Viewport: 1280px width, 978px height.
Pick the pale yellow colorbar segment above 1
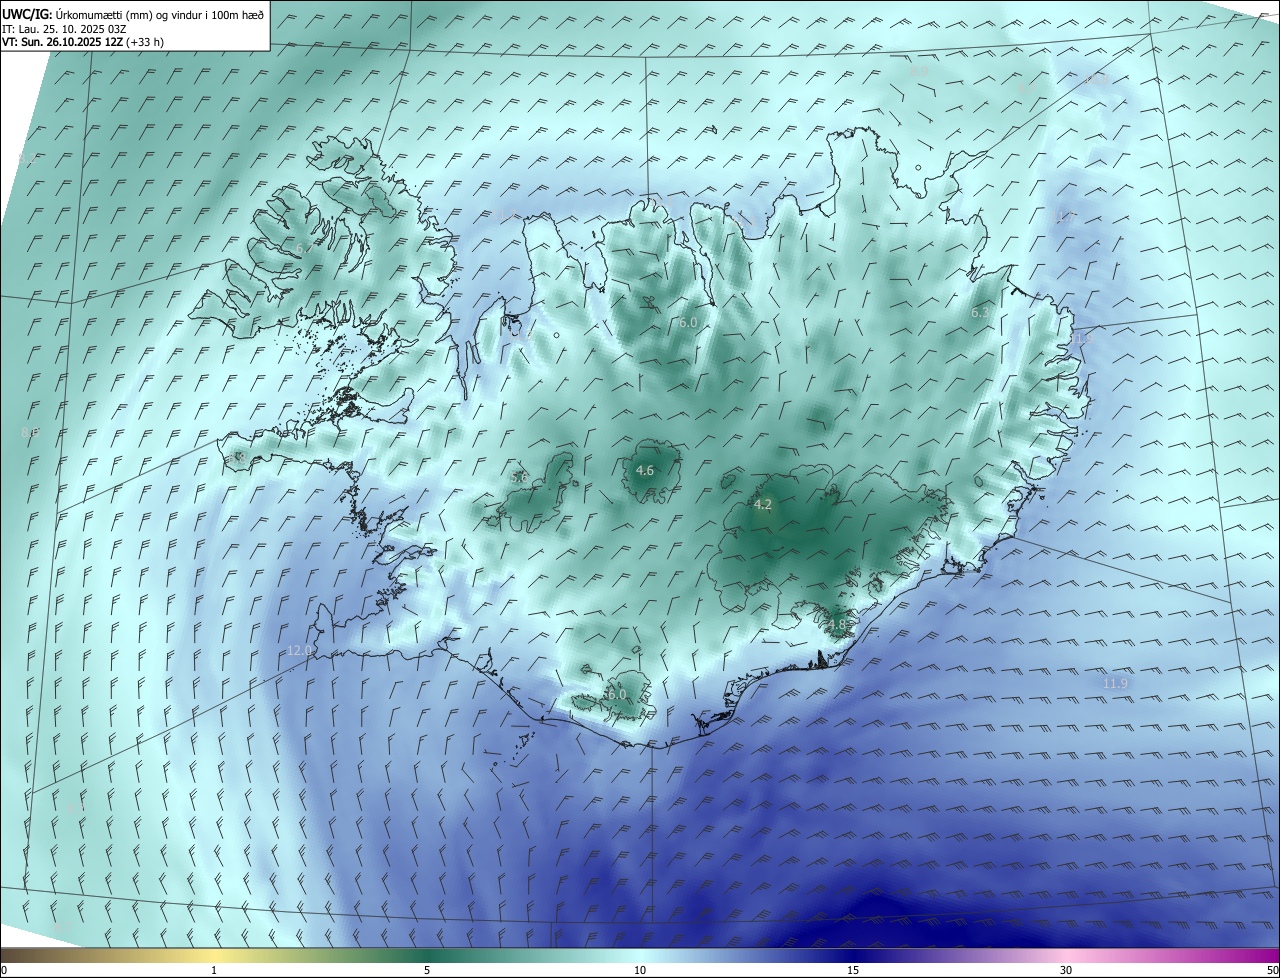coord(214,955)
